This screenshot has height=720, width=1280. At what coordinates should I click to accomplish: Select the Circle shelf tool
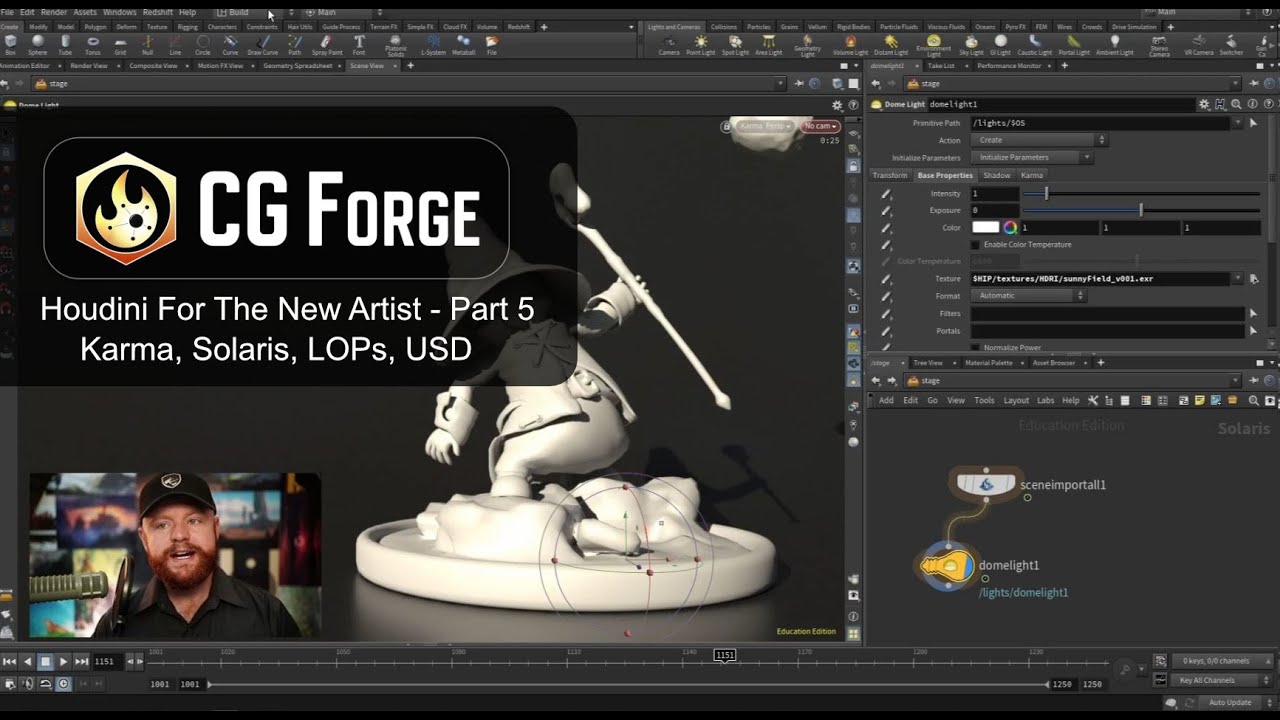pos(203,44)
